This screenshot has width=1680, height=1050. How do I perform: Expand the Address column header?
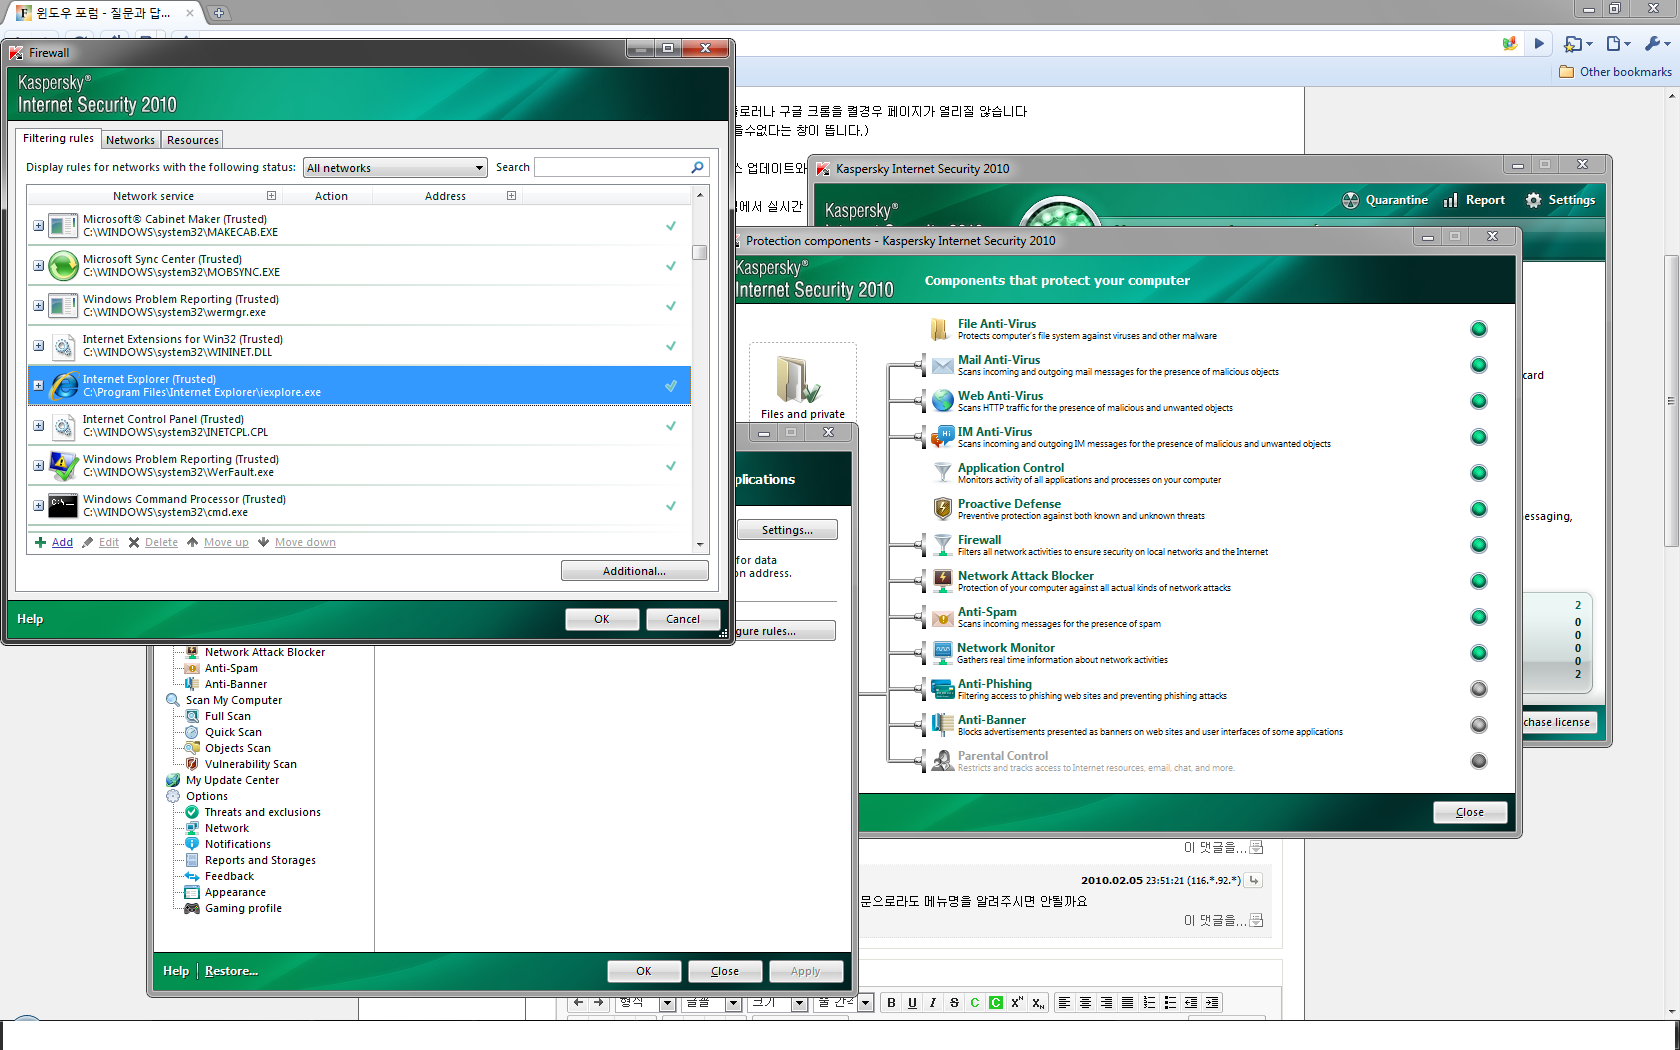coord(511,196)
